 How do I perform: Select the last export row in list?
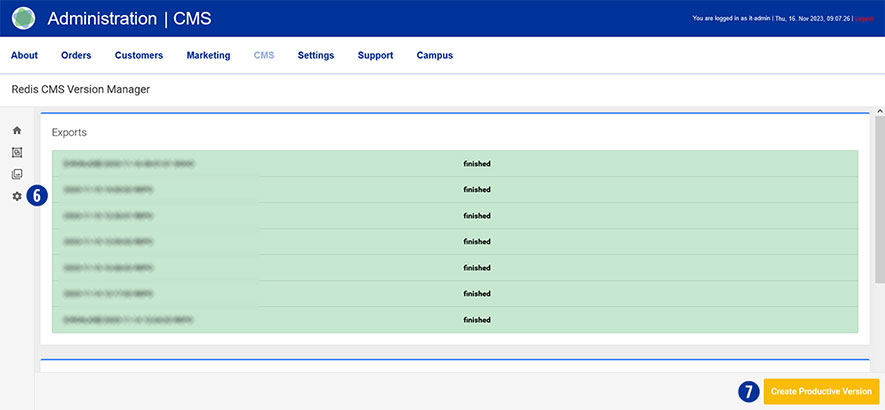click(455, 320)
